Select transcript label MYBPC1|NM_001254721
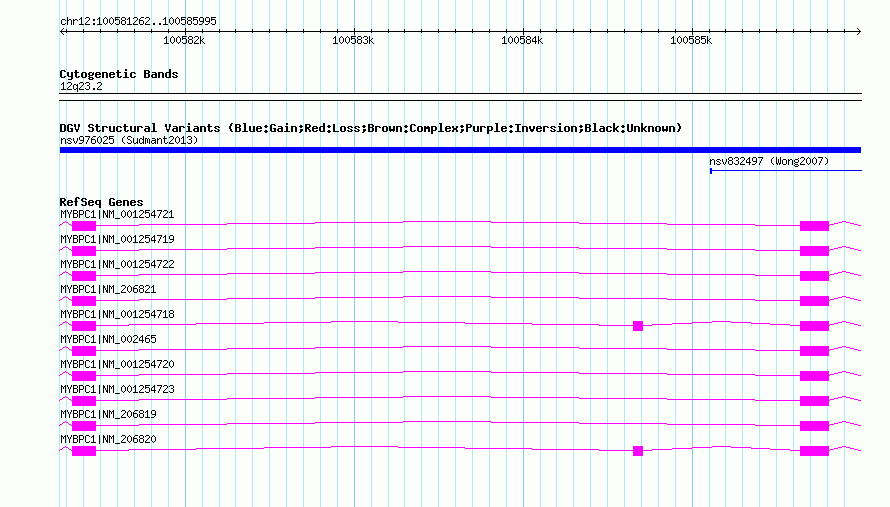Image resolution: width=890 pixels, height=507 pixels. 117,215
